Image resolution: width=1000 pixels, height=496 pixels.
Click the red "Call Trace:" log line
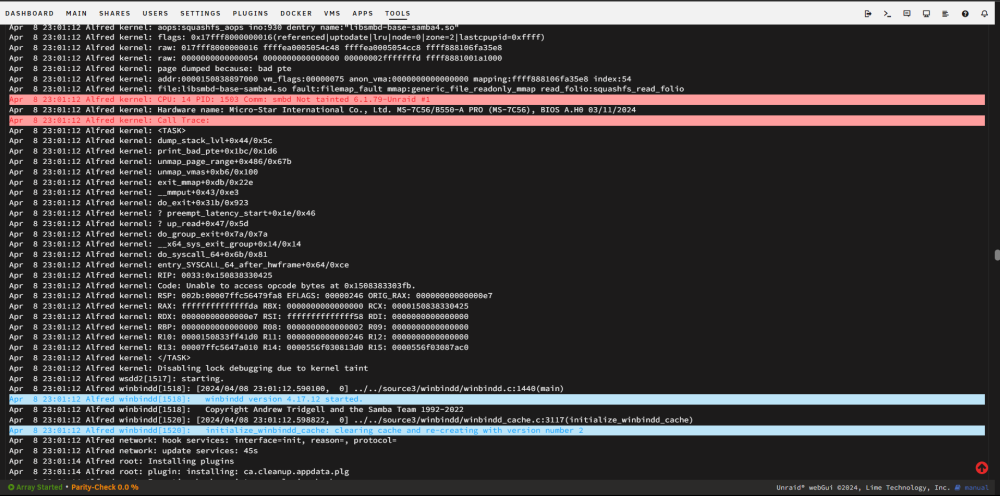click(497, 120)
